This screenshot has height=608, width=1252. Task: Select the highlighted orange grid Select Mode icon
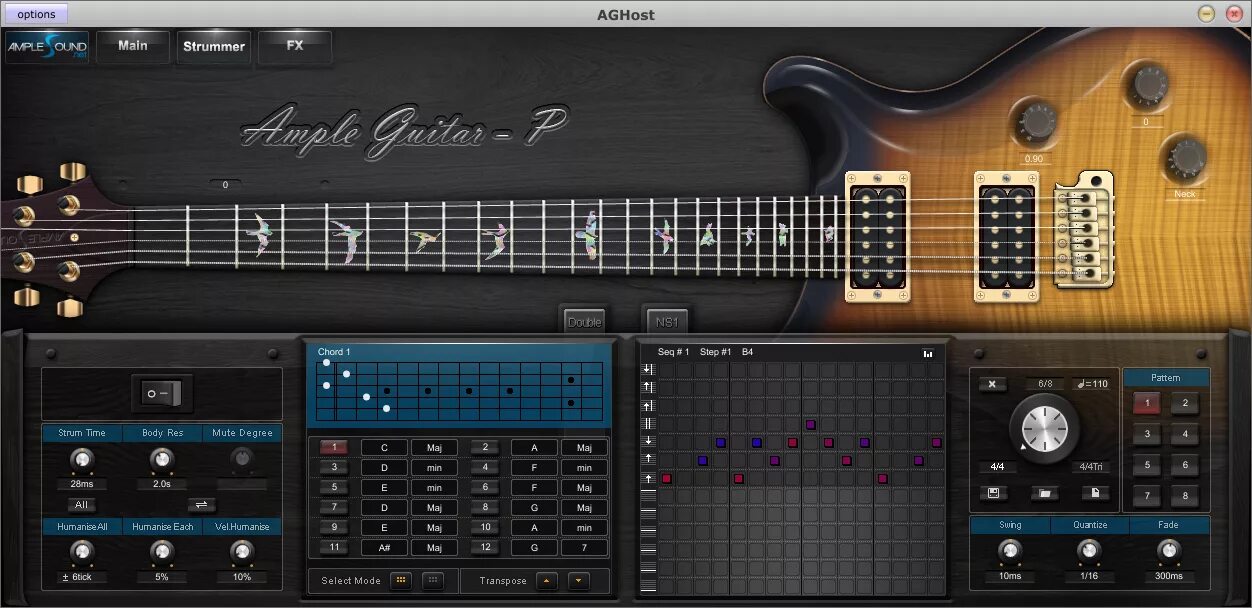click(x=400, y=580)
